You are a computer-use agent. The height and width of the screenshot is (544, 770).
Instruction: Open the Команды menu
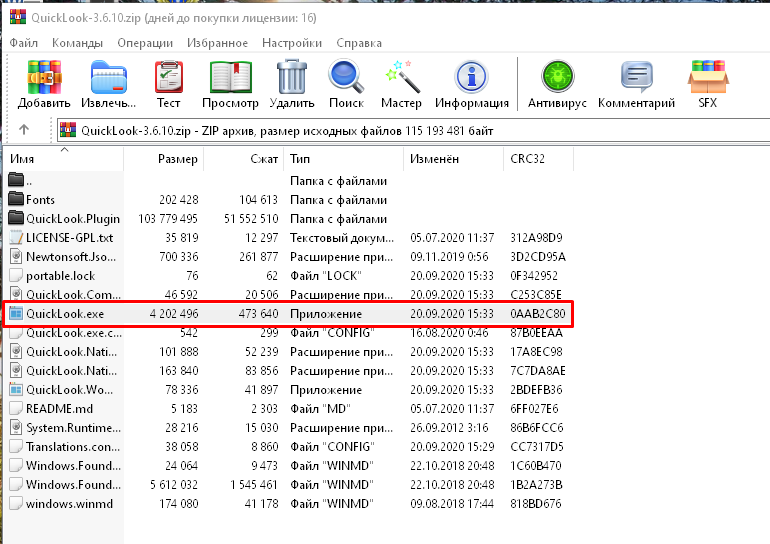[77, 43]
